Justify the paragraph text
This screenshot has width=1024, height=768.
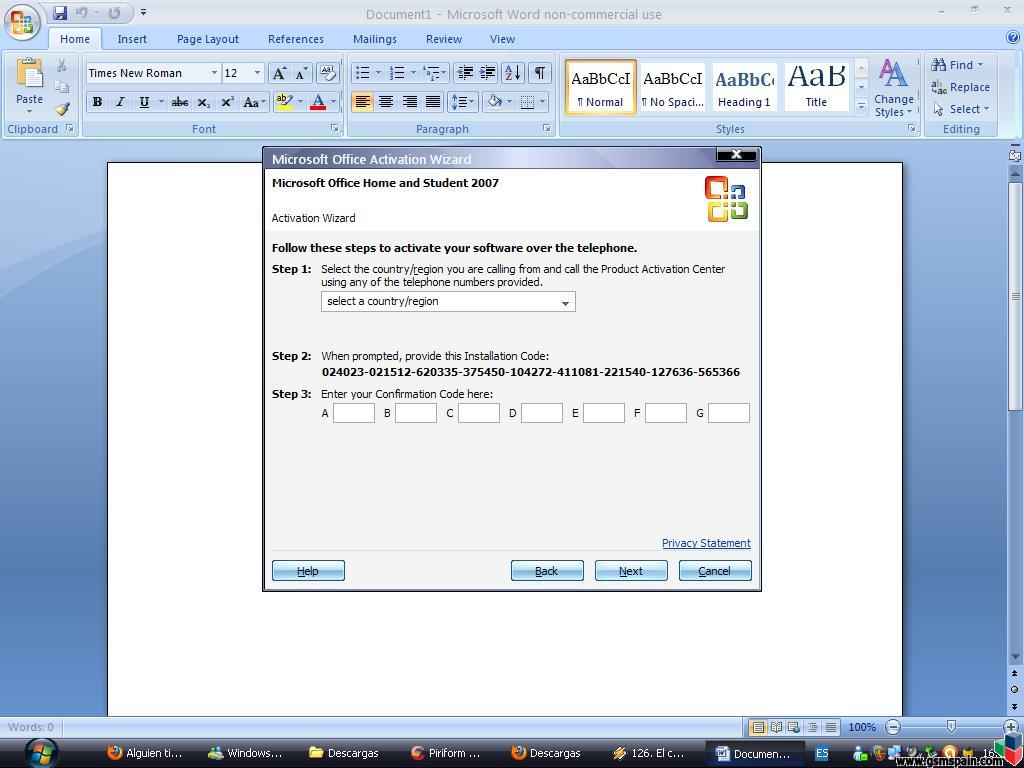pos(433,102)
